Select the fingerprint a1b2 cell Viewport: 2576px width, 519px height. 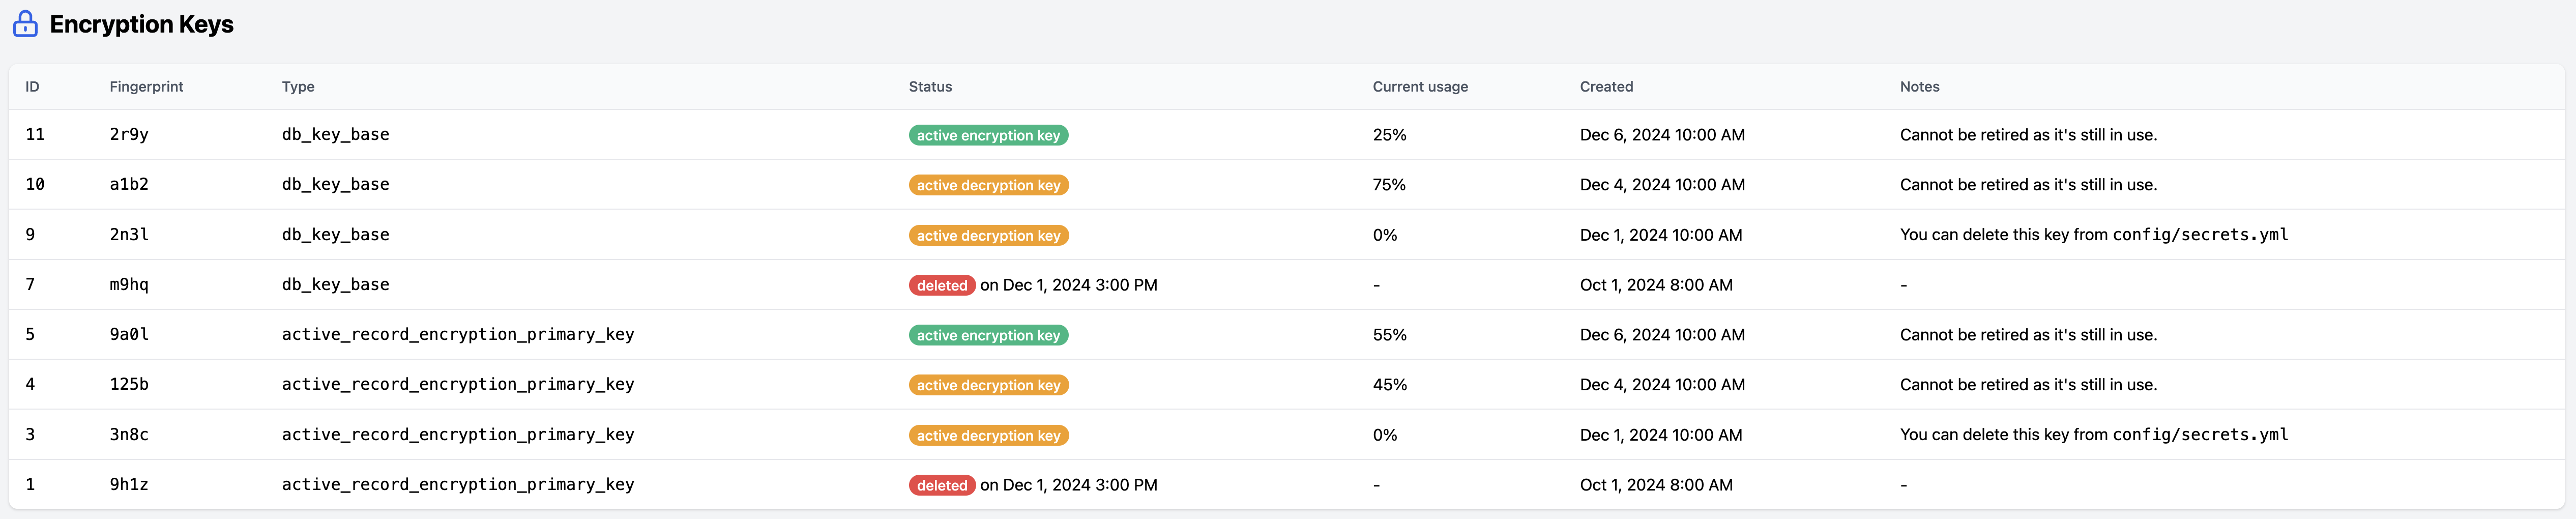click(x=129, y=185)
